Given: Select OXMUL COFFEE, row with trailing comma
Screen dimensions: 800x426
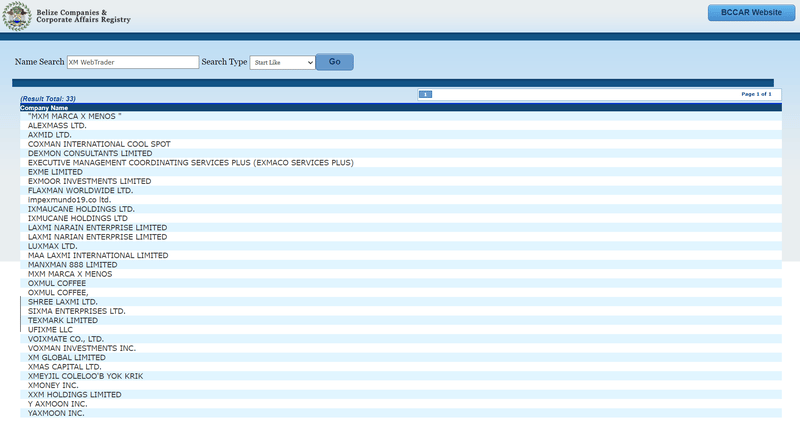Looking at the screenshot, I should coord(401,292).
